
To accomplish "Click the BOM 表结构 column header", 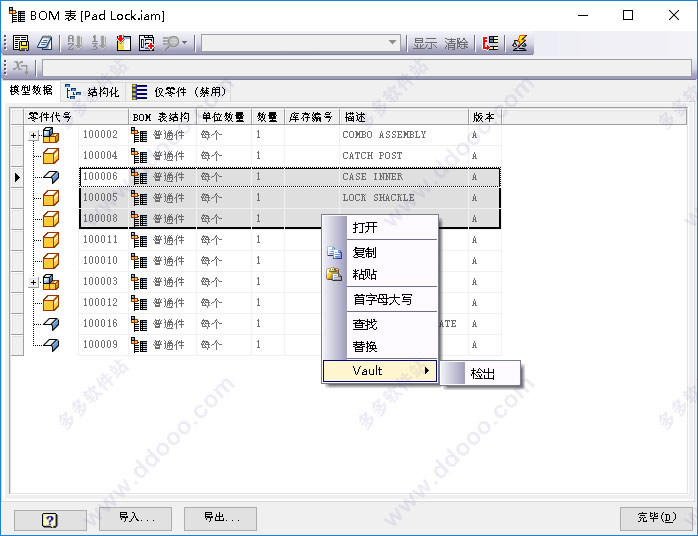I will (162, 117).
